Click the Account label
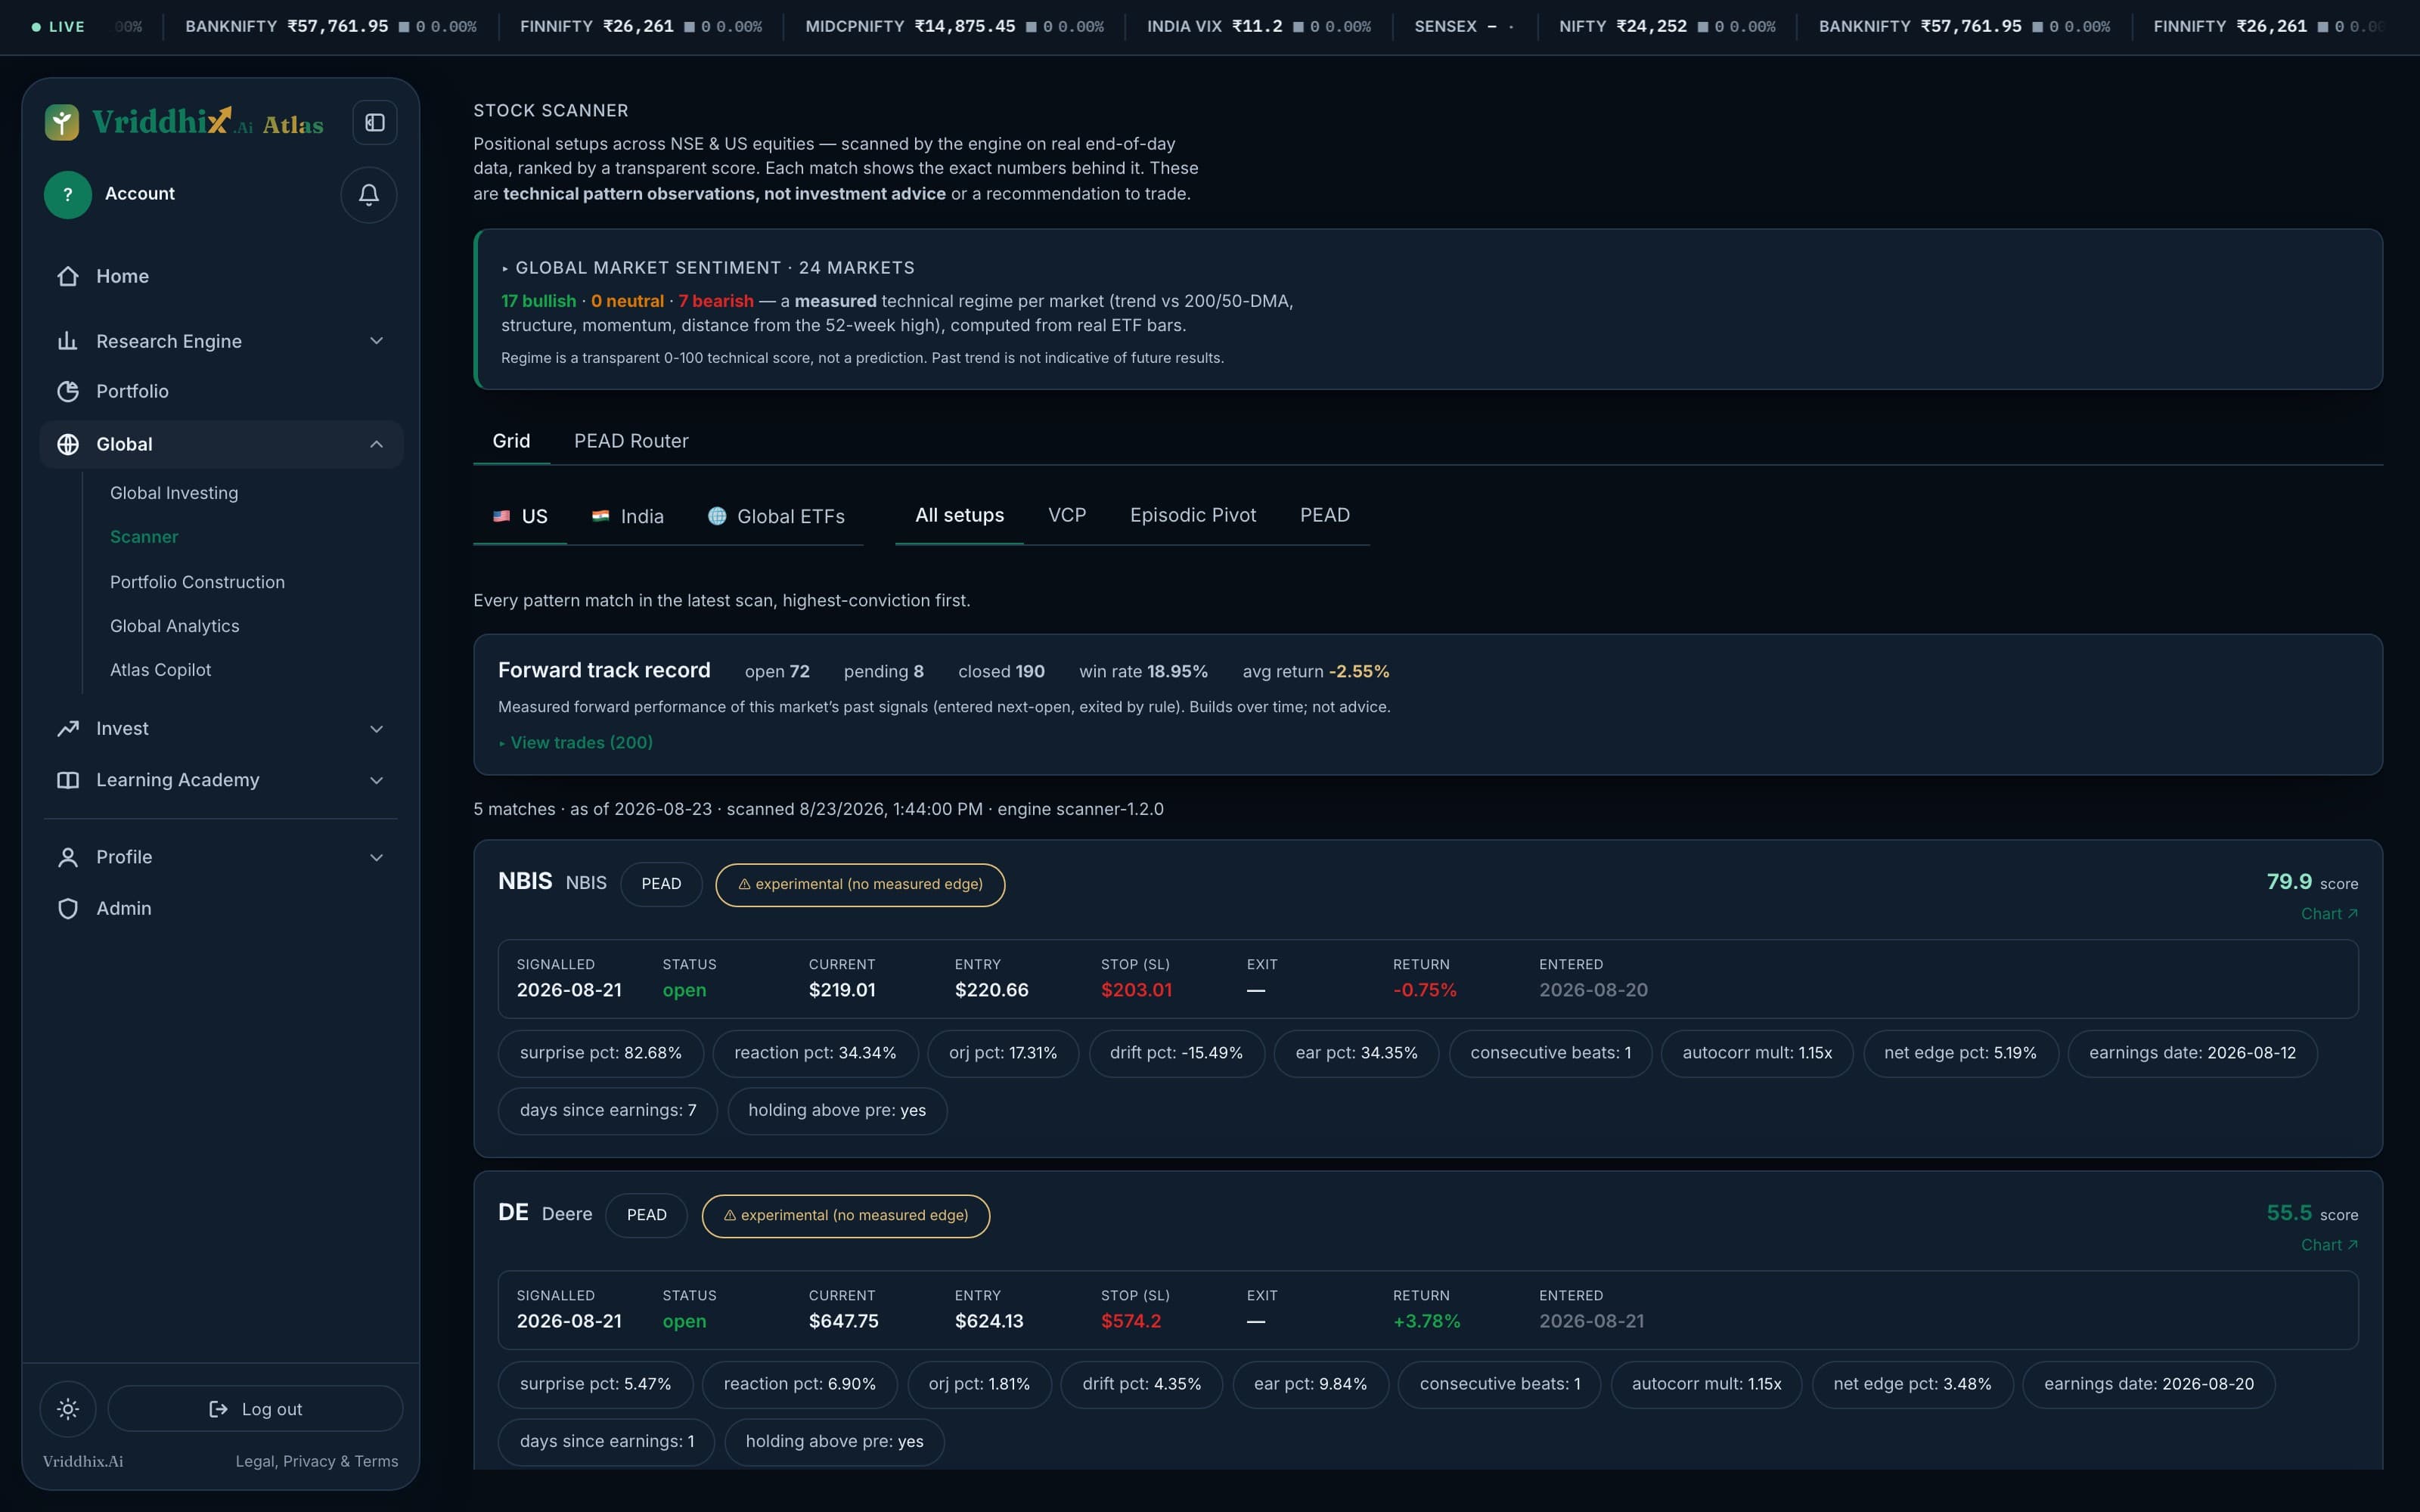 (140, 194)
